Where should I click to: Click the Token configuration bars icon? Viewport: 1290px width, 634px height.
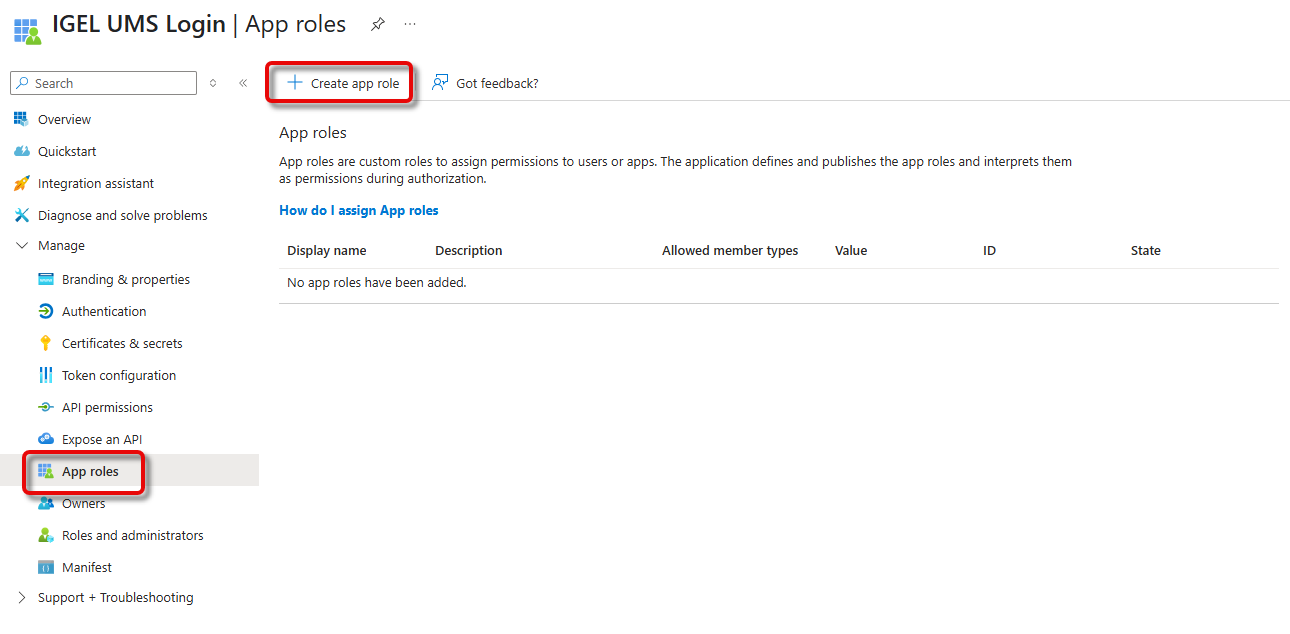[x=45, y=375]
